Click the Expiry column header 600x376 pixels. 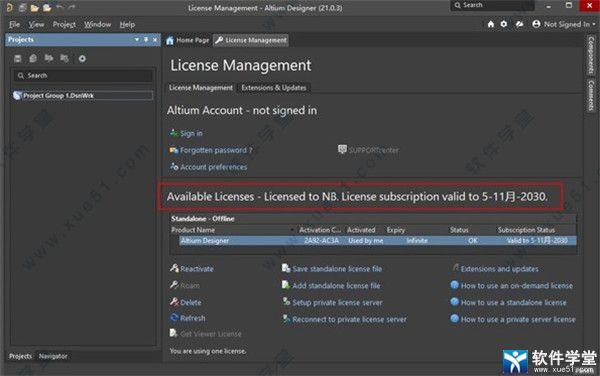[396, 230]
